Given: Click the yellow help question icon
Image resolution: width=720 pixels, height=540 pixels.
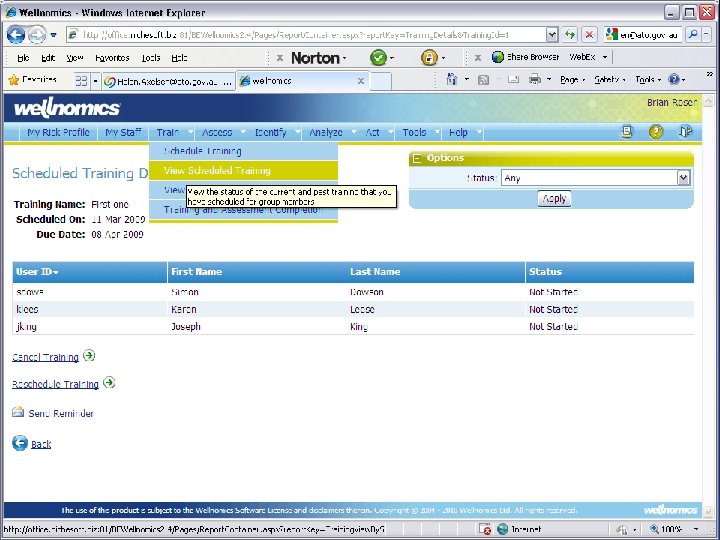Looking at the screenshot, I should pyautogui.click(x=656, y=132).
